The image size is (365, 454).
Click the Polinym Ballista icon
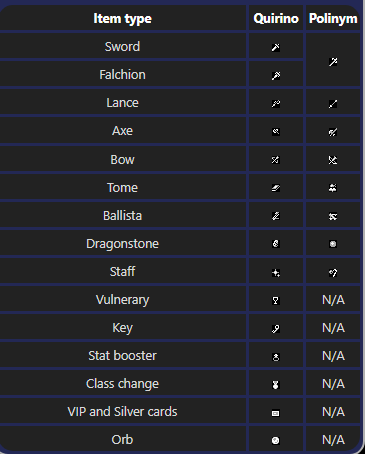333,216
